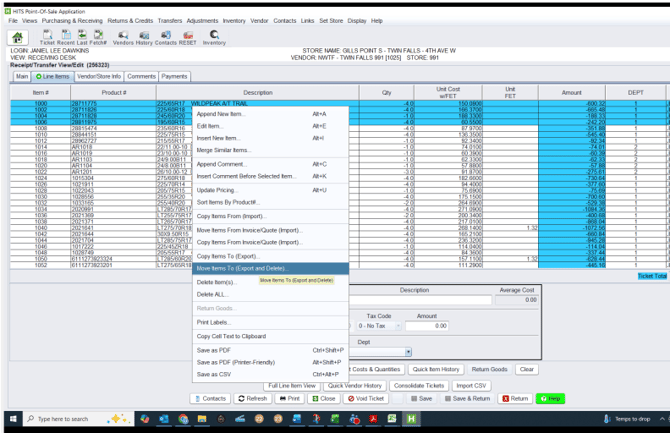Open the Recent toolbar icon

66,37
